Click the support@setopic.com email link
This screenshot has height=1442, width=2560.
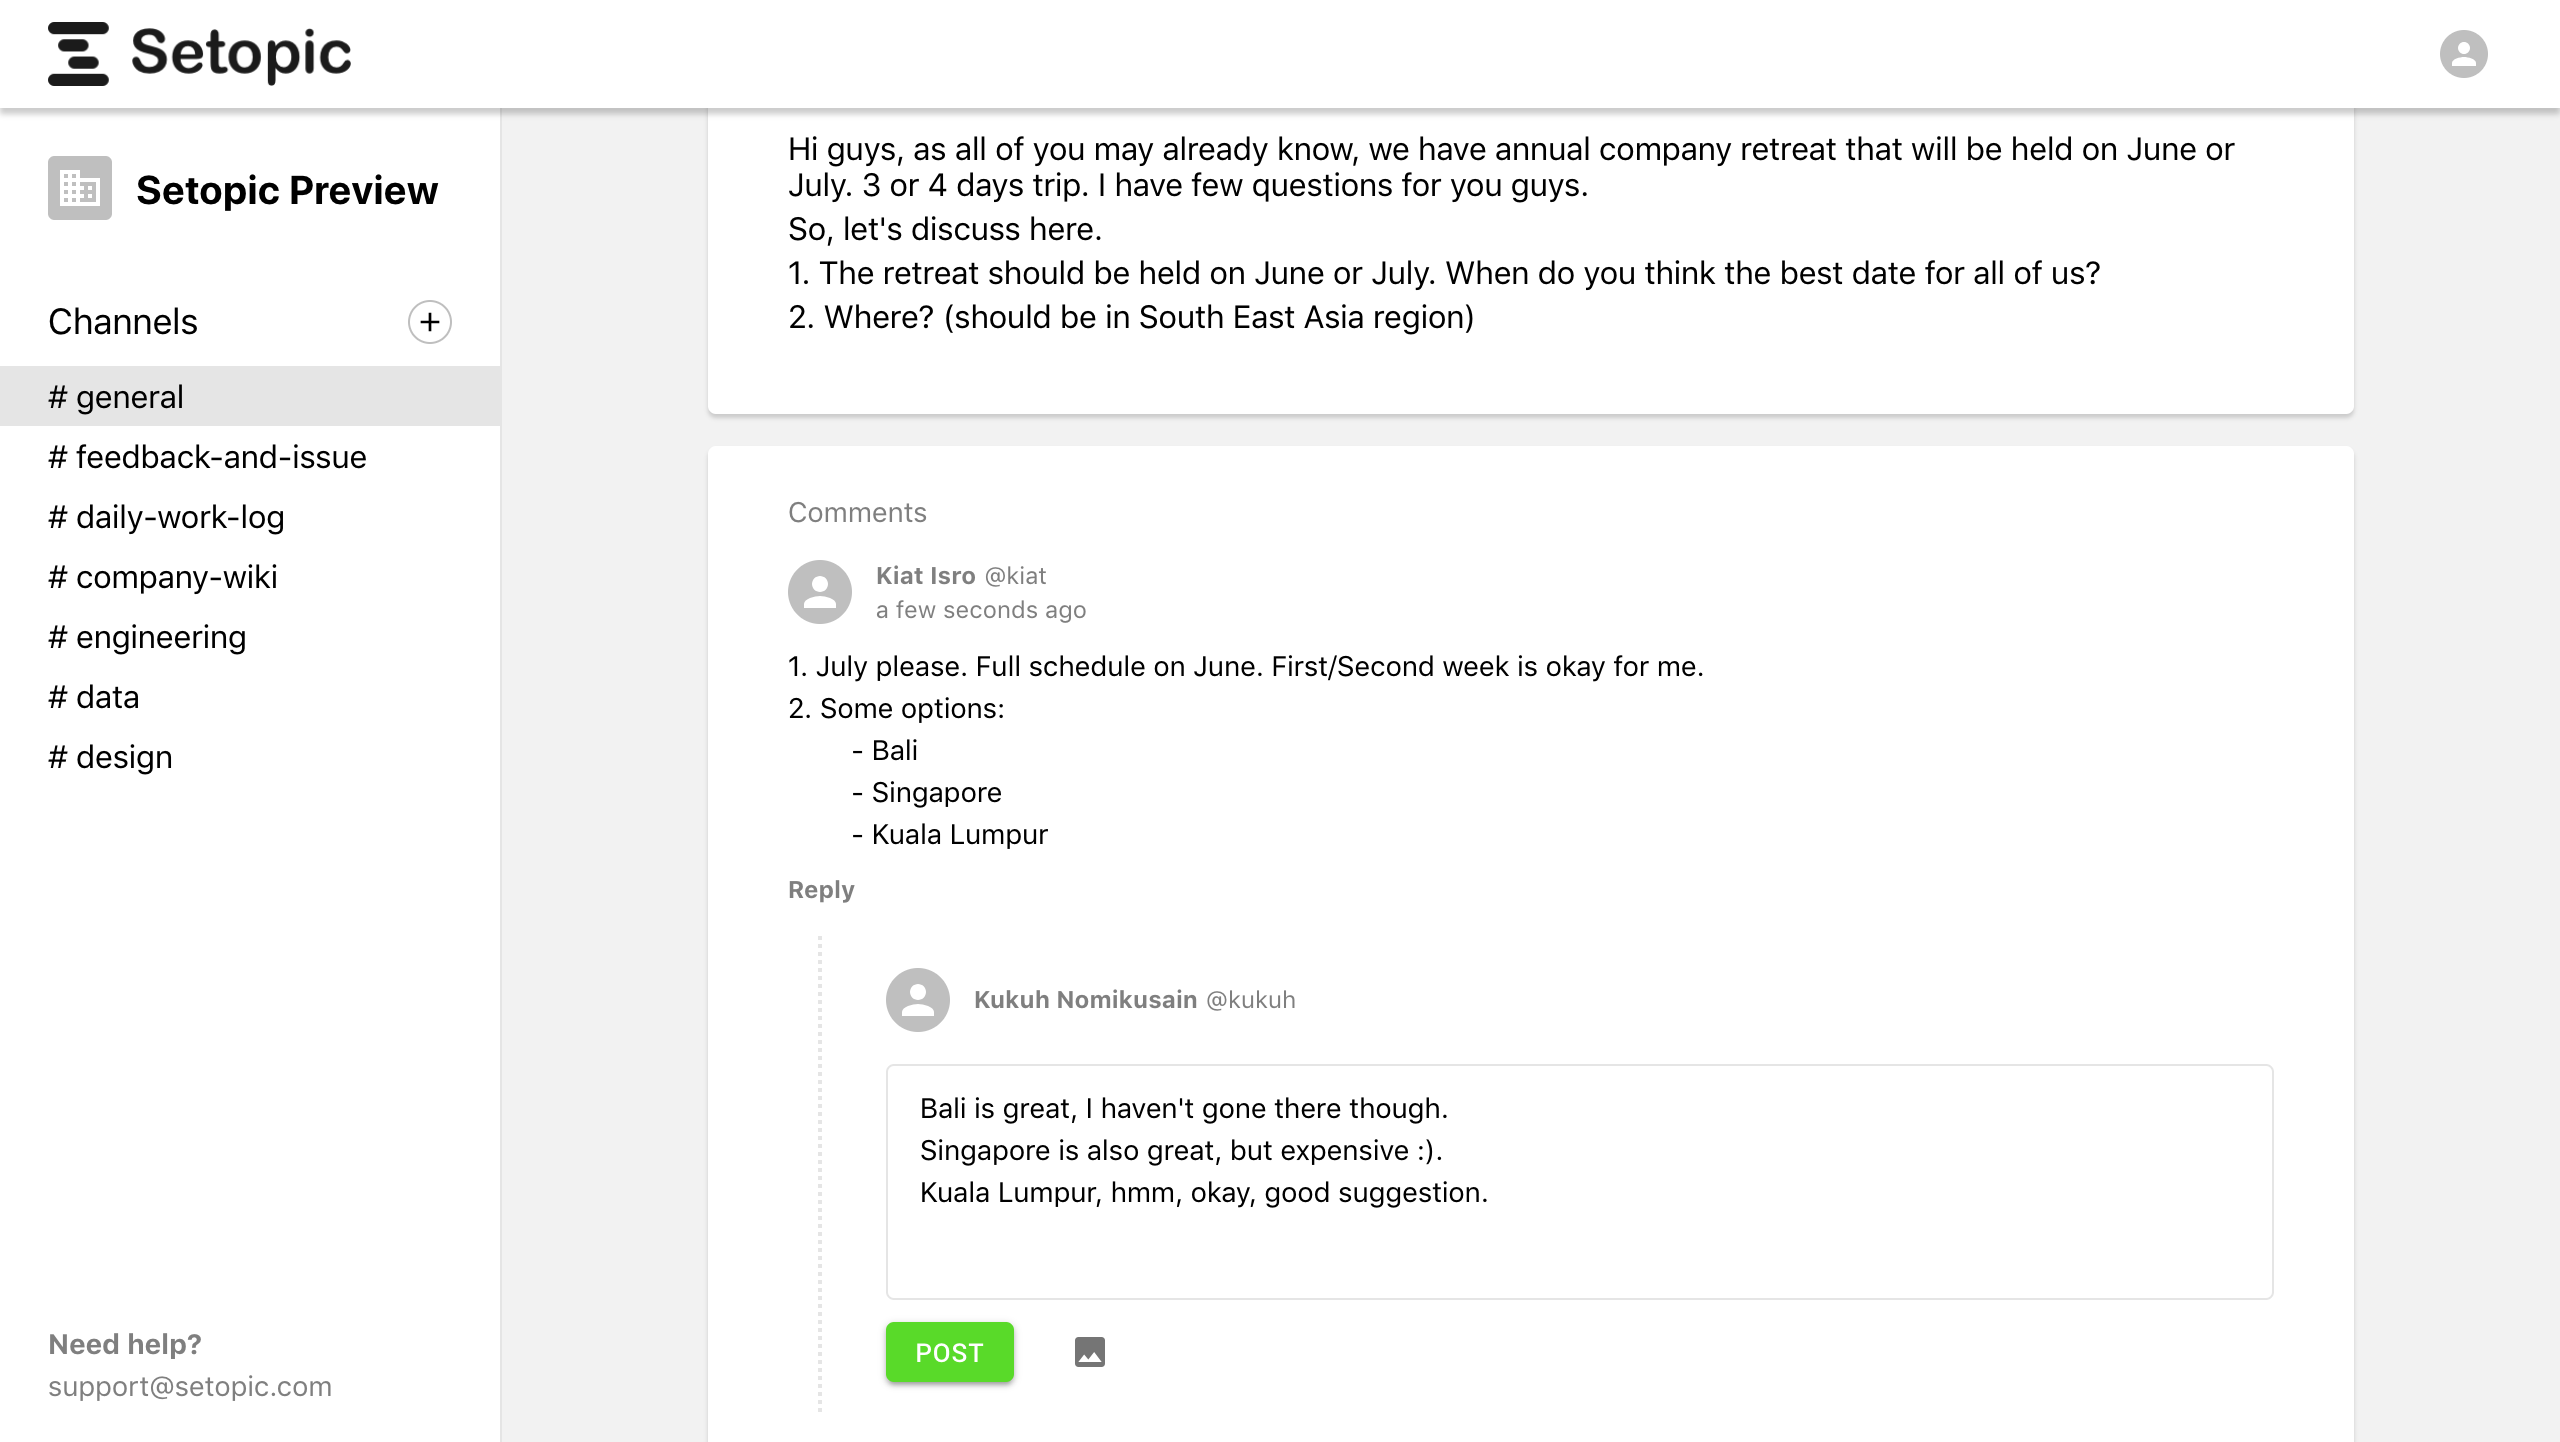pos(190,1386)
